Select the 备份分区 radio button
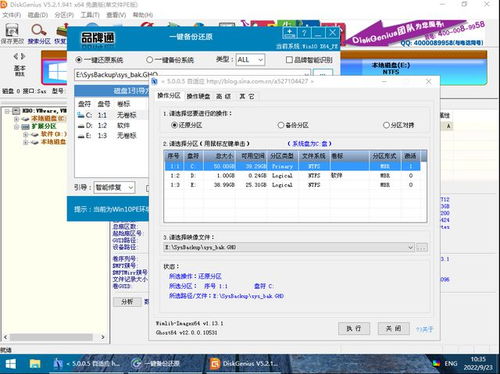The width and height of the screenshot is (500, 374). pyautogui.click(x=281, y=125)
